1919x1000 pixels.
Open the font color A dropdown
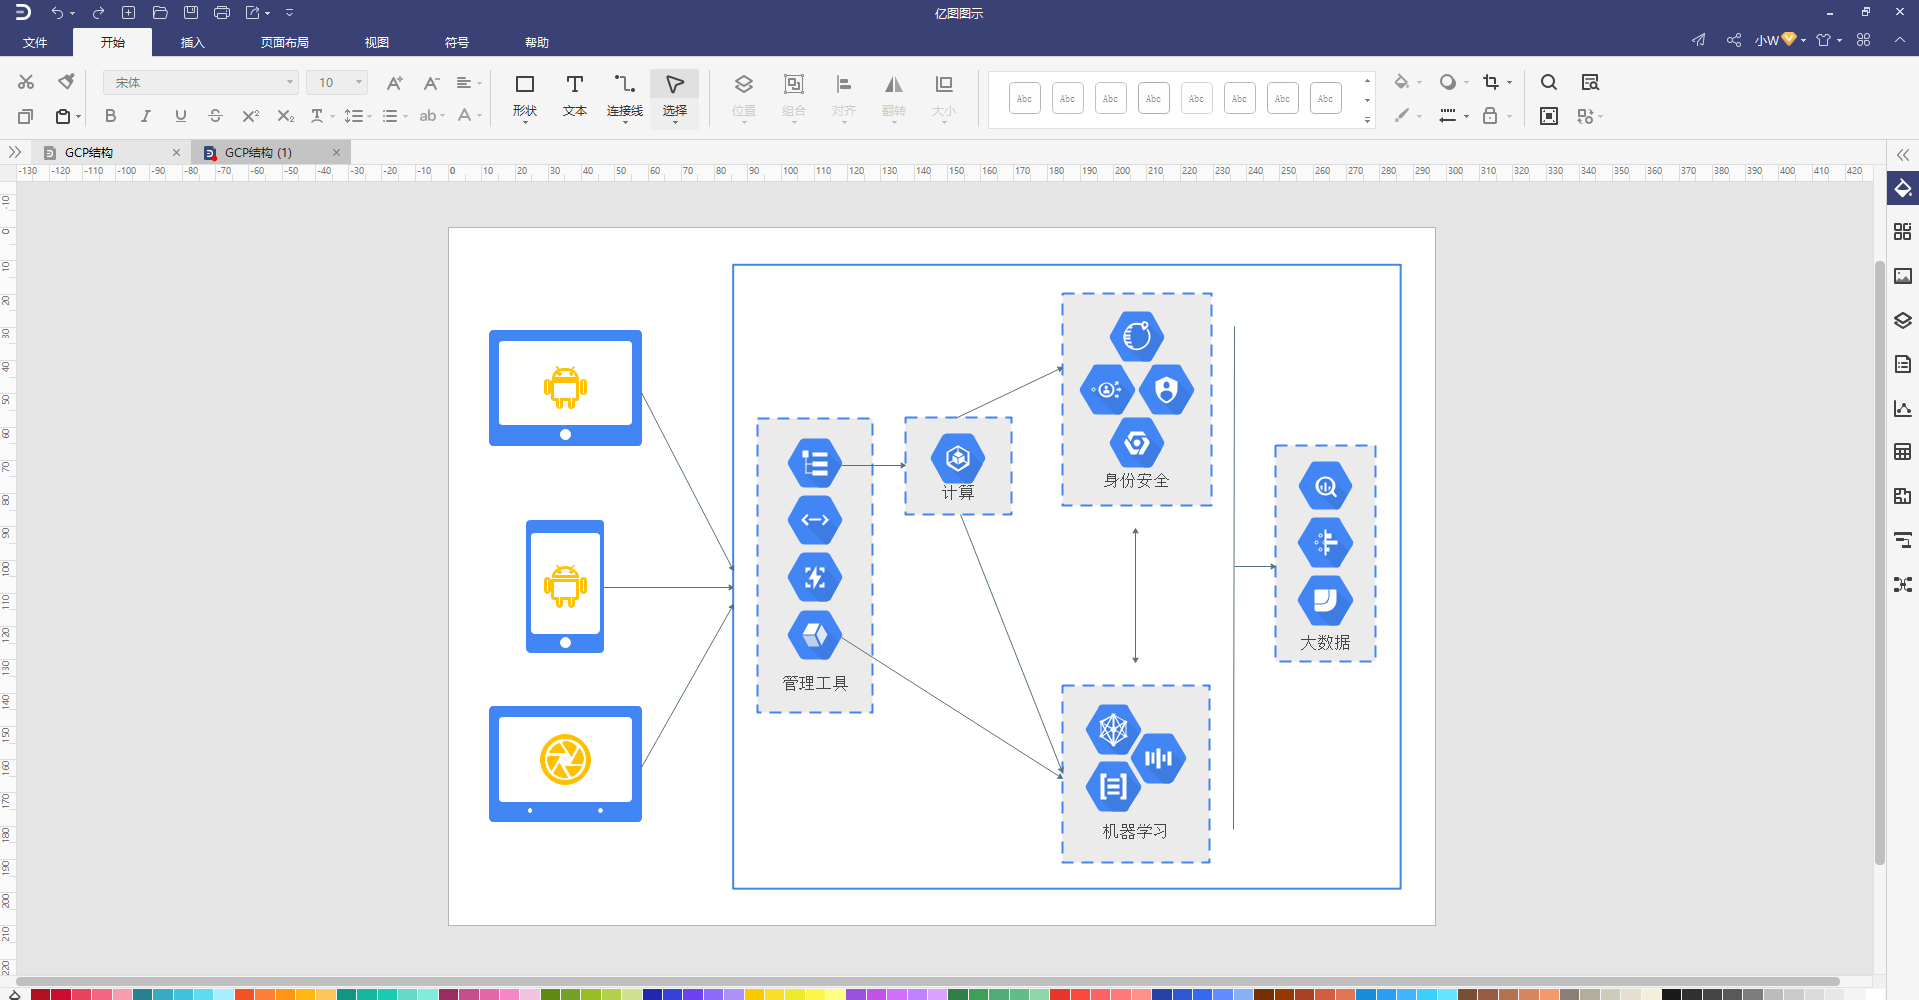[469, 116]
